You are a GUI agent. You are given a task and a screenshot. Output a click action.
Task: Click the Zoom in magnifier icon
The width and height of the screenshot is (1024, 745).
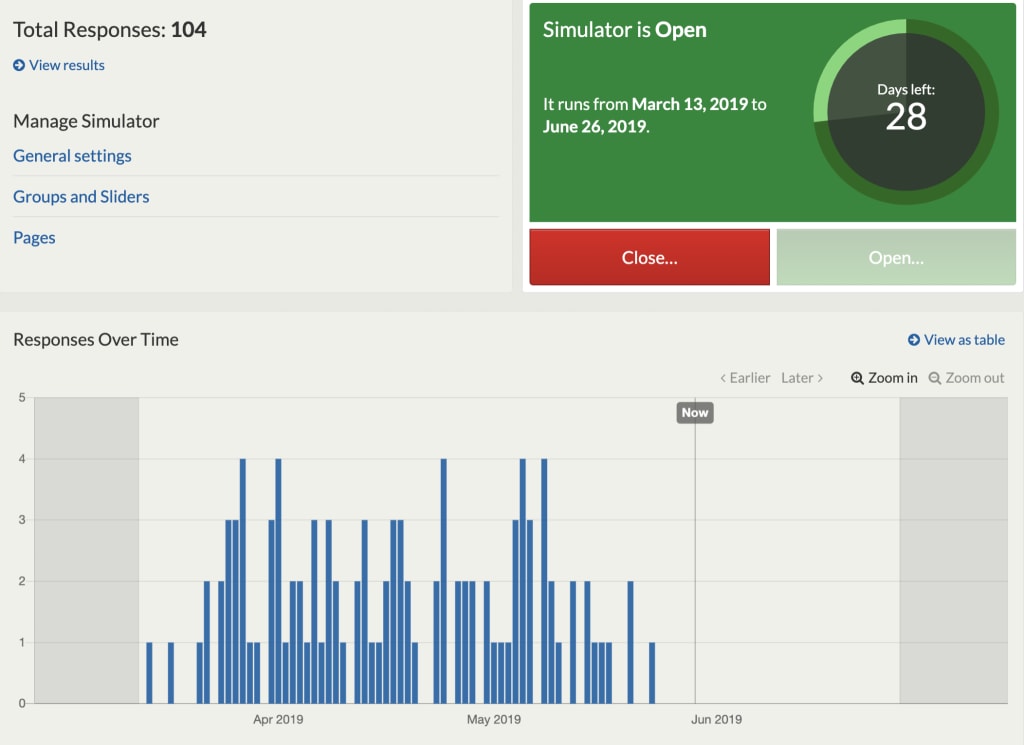pos(857,378)
